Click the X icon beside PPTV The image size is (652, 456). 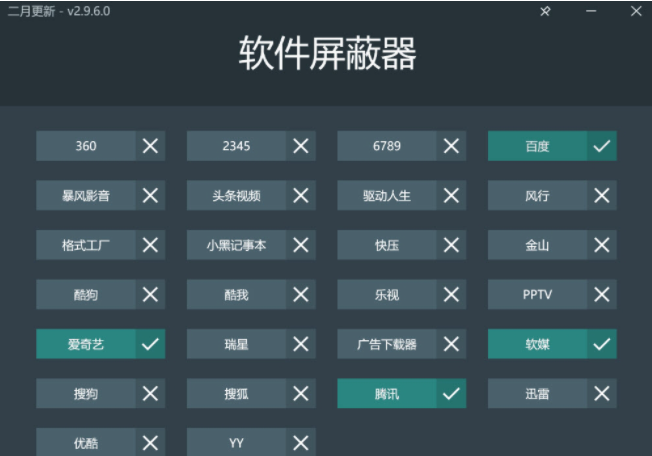pyautogui.click(x=602, y=294)
